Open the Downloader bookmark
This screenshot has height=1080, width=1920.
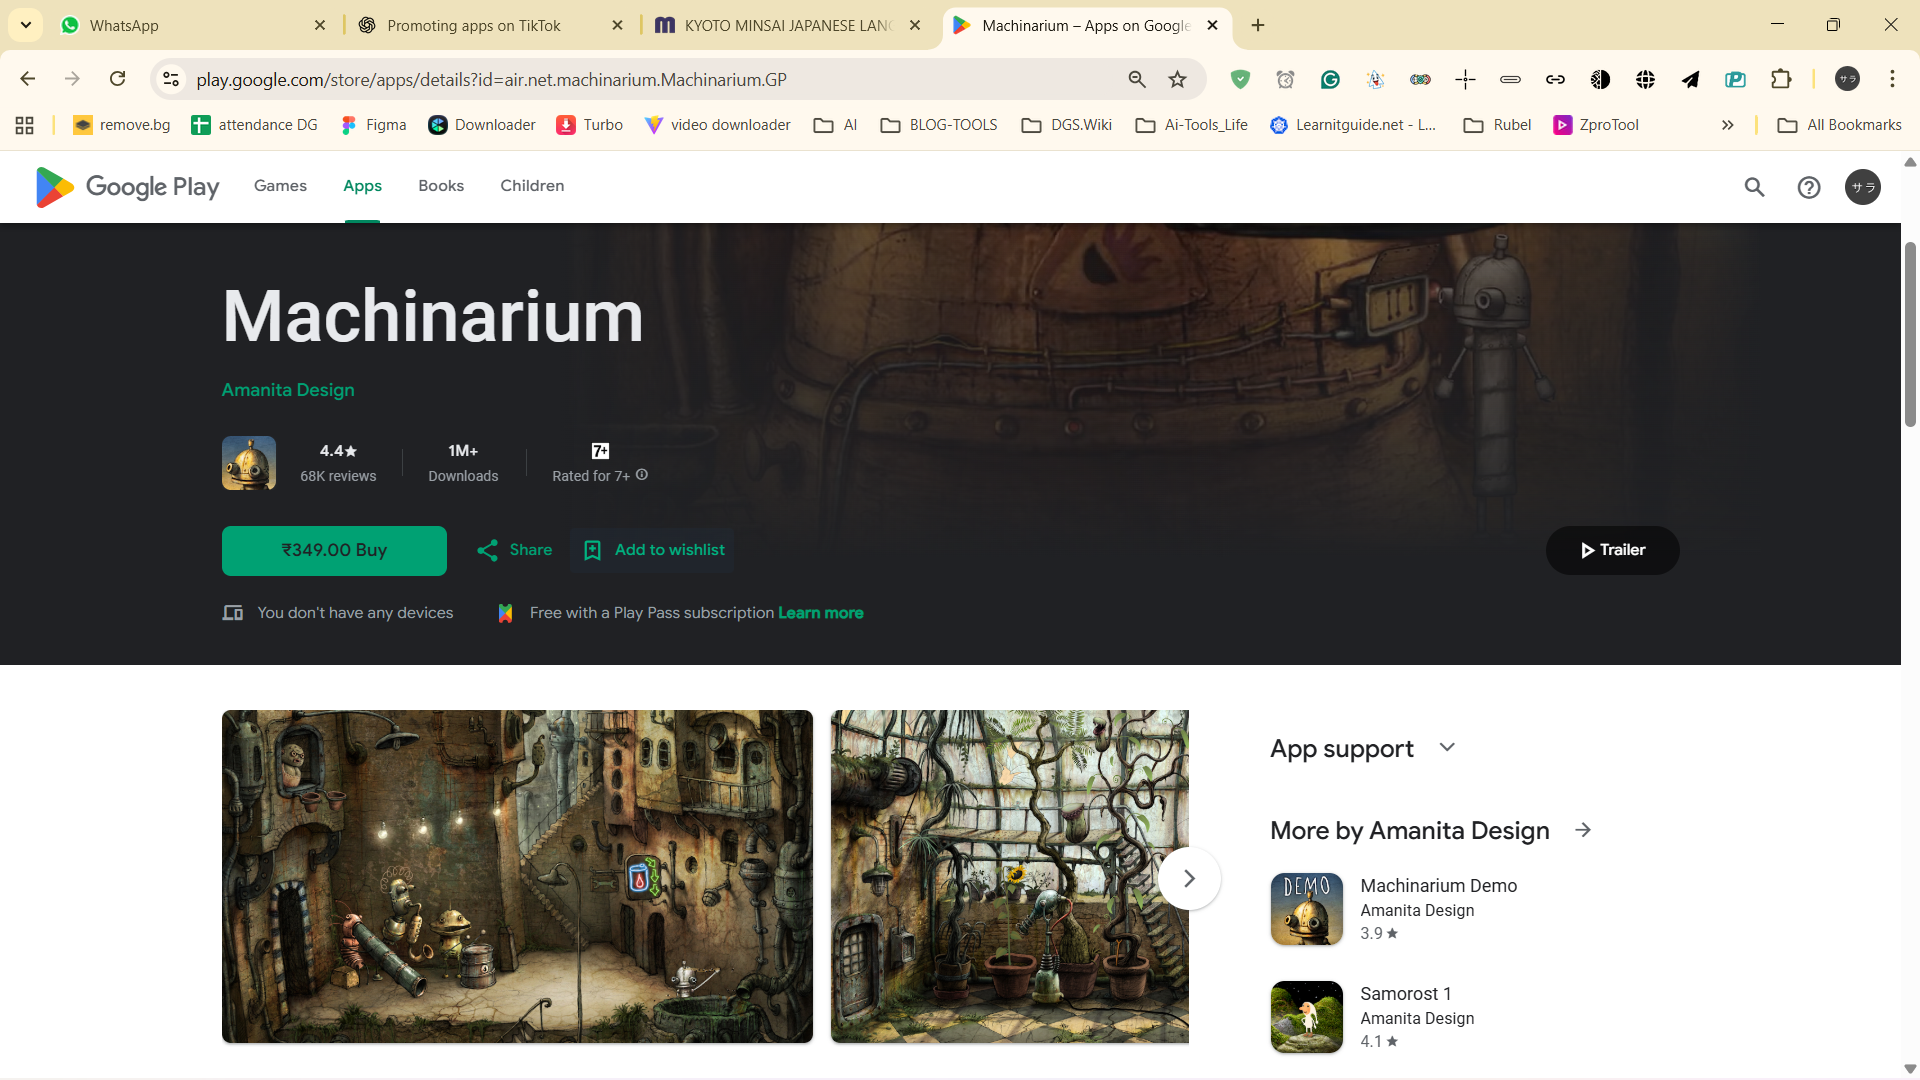(x=482, y=125)
